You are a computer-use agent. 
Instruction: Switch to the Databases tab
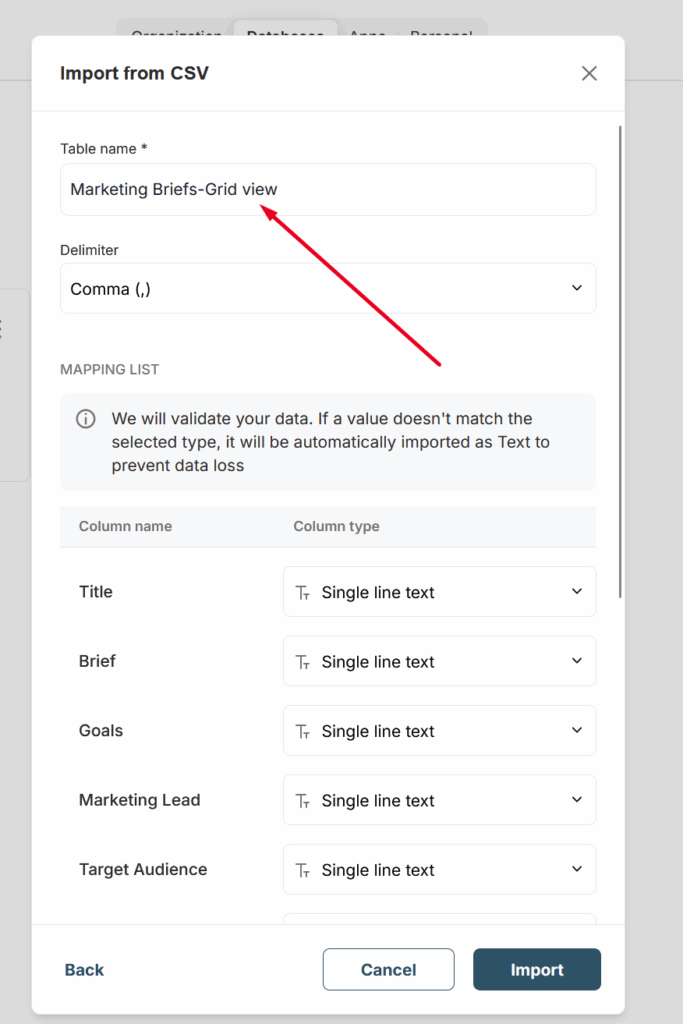point(285,32)
